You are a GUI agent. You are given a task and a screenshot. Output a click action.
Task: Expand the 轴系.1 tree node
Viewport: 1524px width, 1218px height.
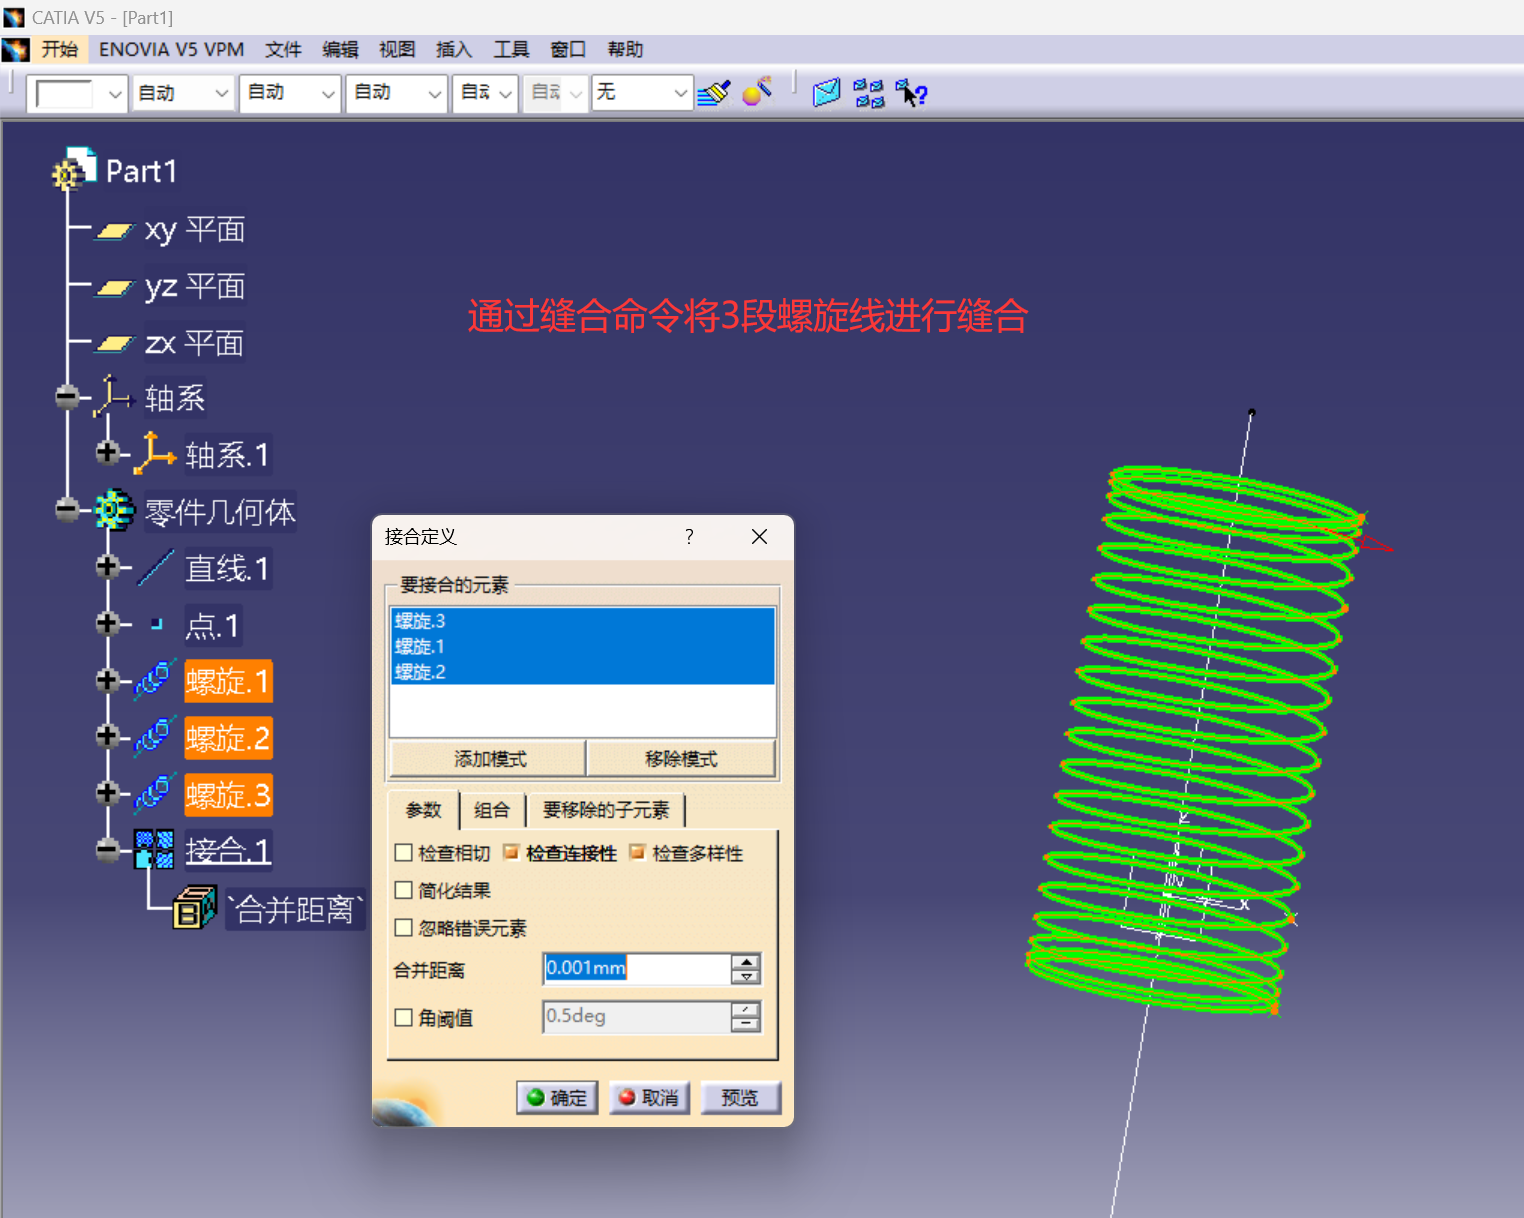tap(108, 453)
